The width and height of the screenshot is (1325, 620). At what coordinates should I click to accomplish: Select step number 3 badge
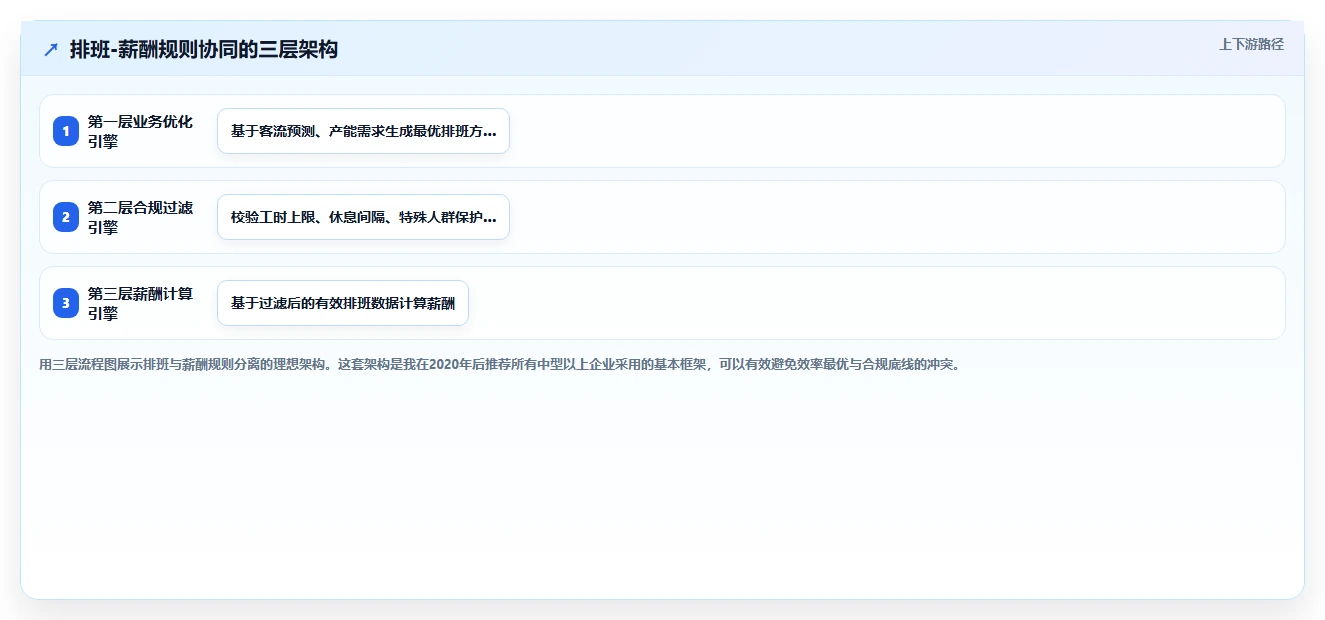[66, 303]
